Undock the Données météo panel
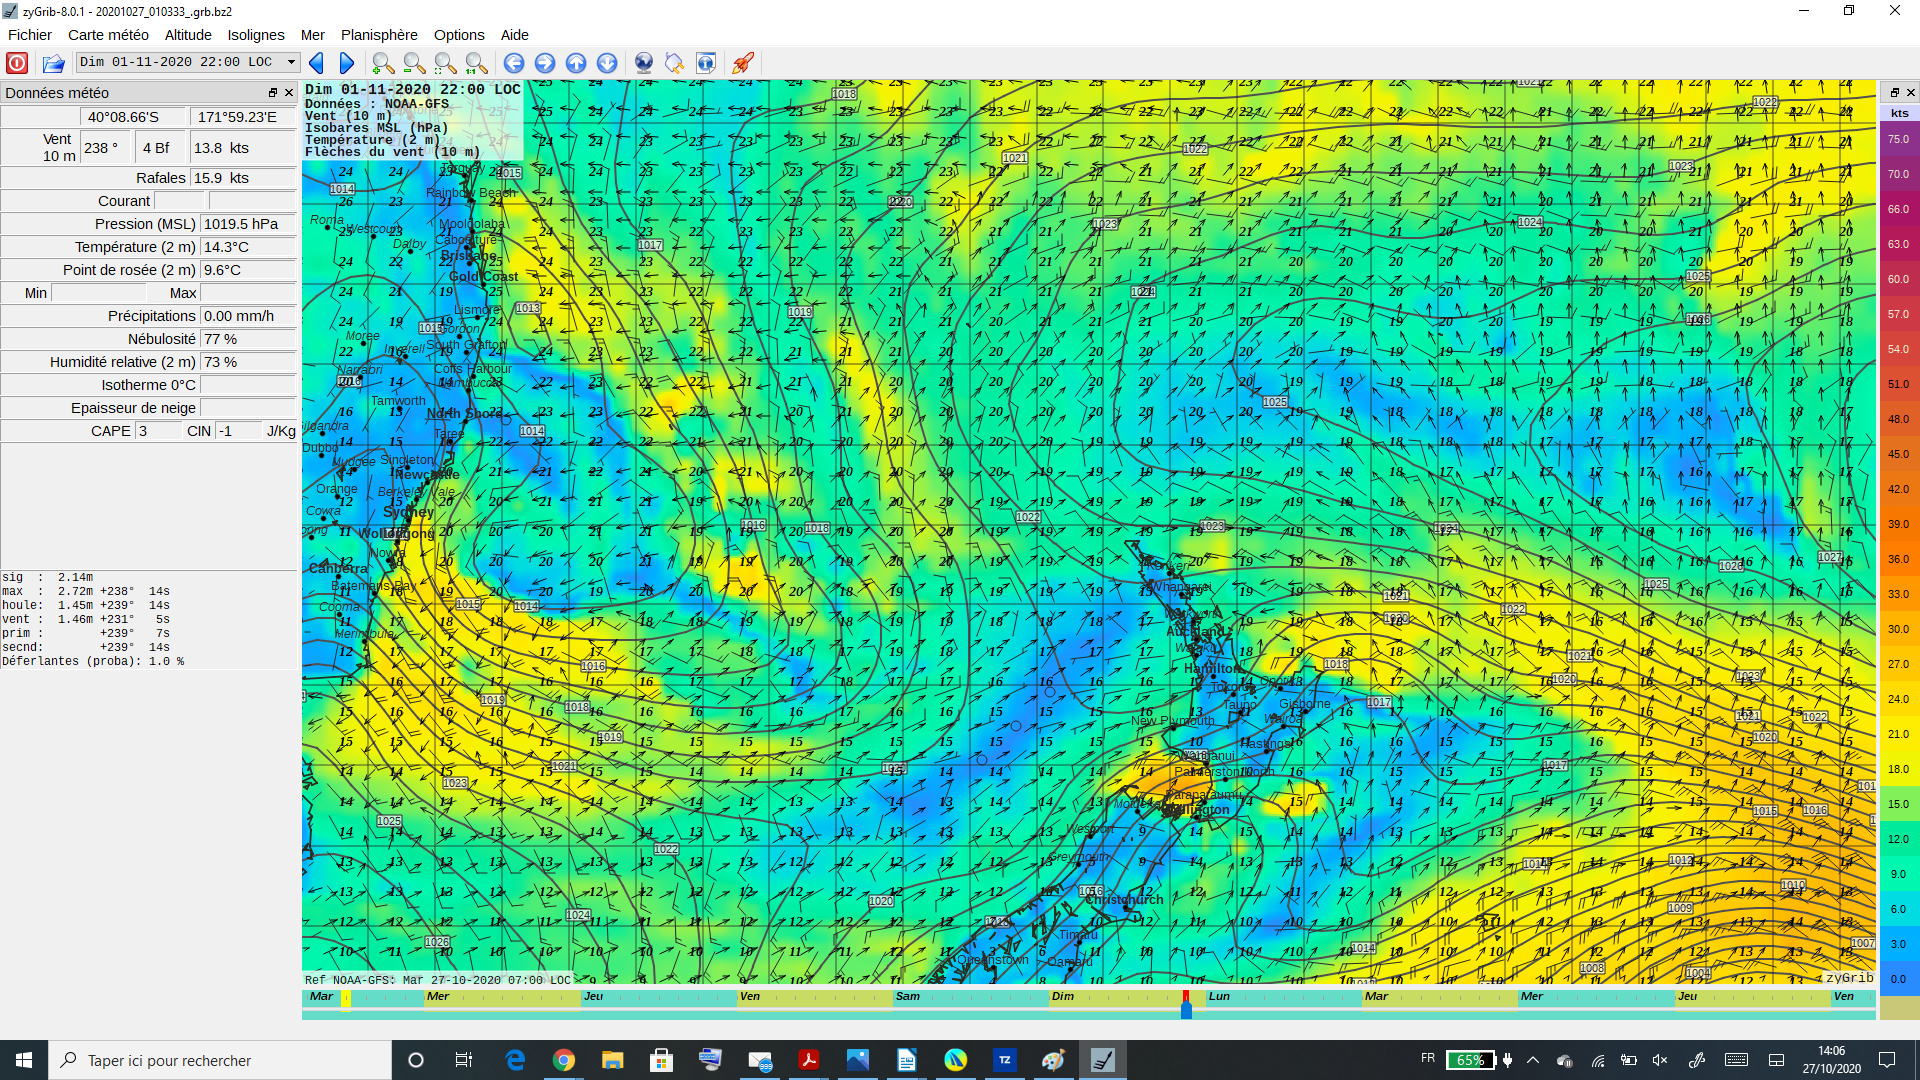This screenshot has width=1920, height=1080. coord(273,93)
